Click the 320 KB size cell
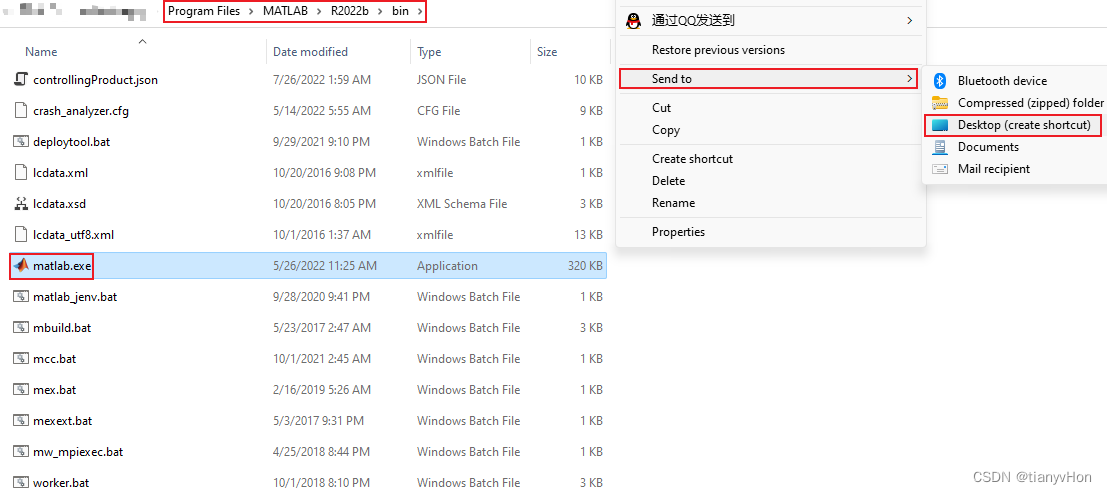The height and width of the screenshot is (494, 1107). point(585,266)
